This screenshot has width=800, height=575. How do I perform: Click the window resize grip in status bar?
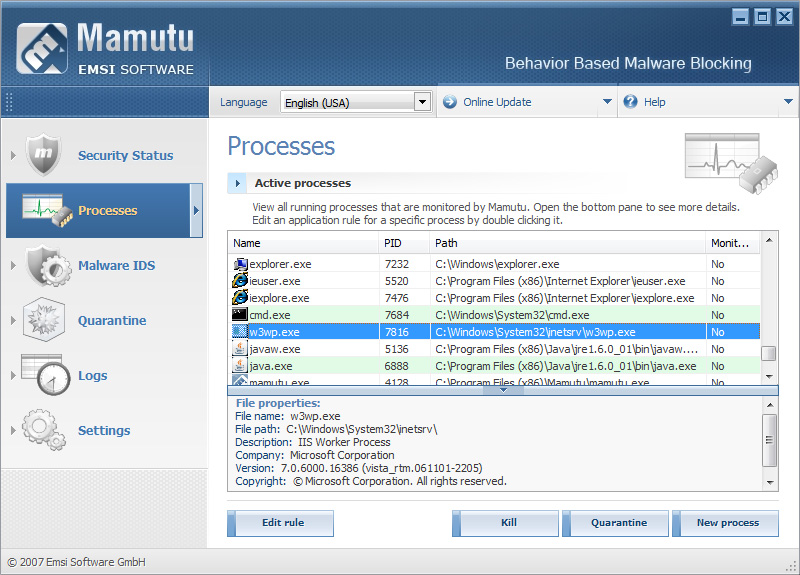(x=791, y=566)
